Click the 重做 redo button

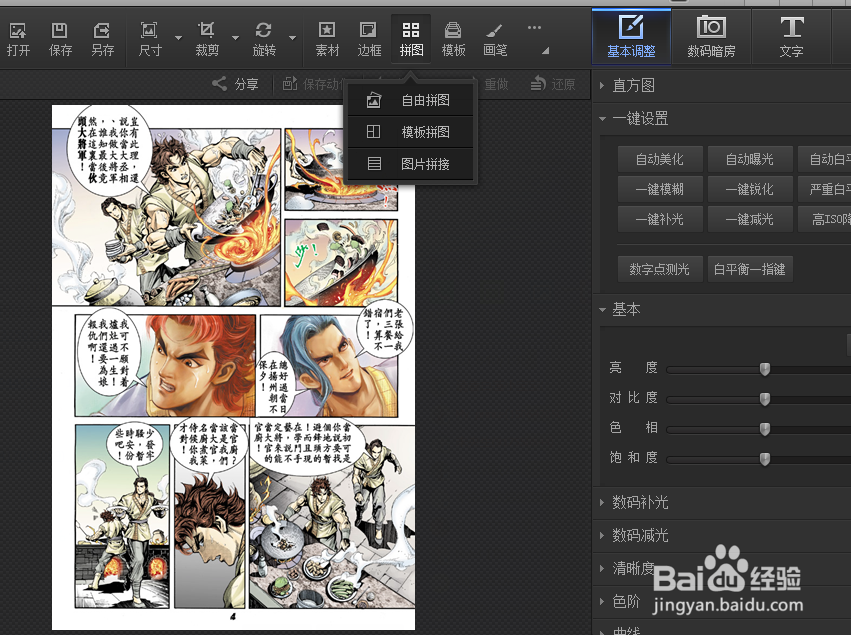496,84
